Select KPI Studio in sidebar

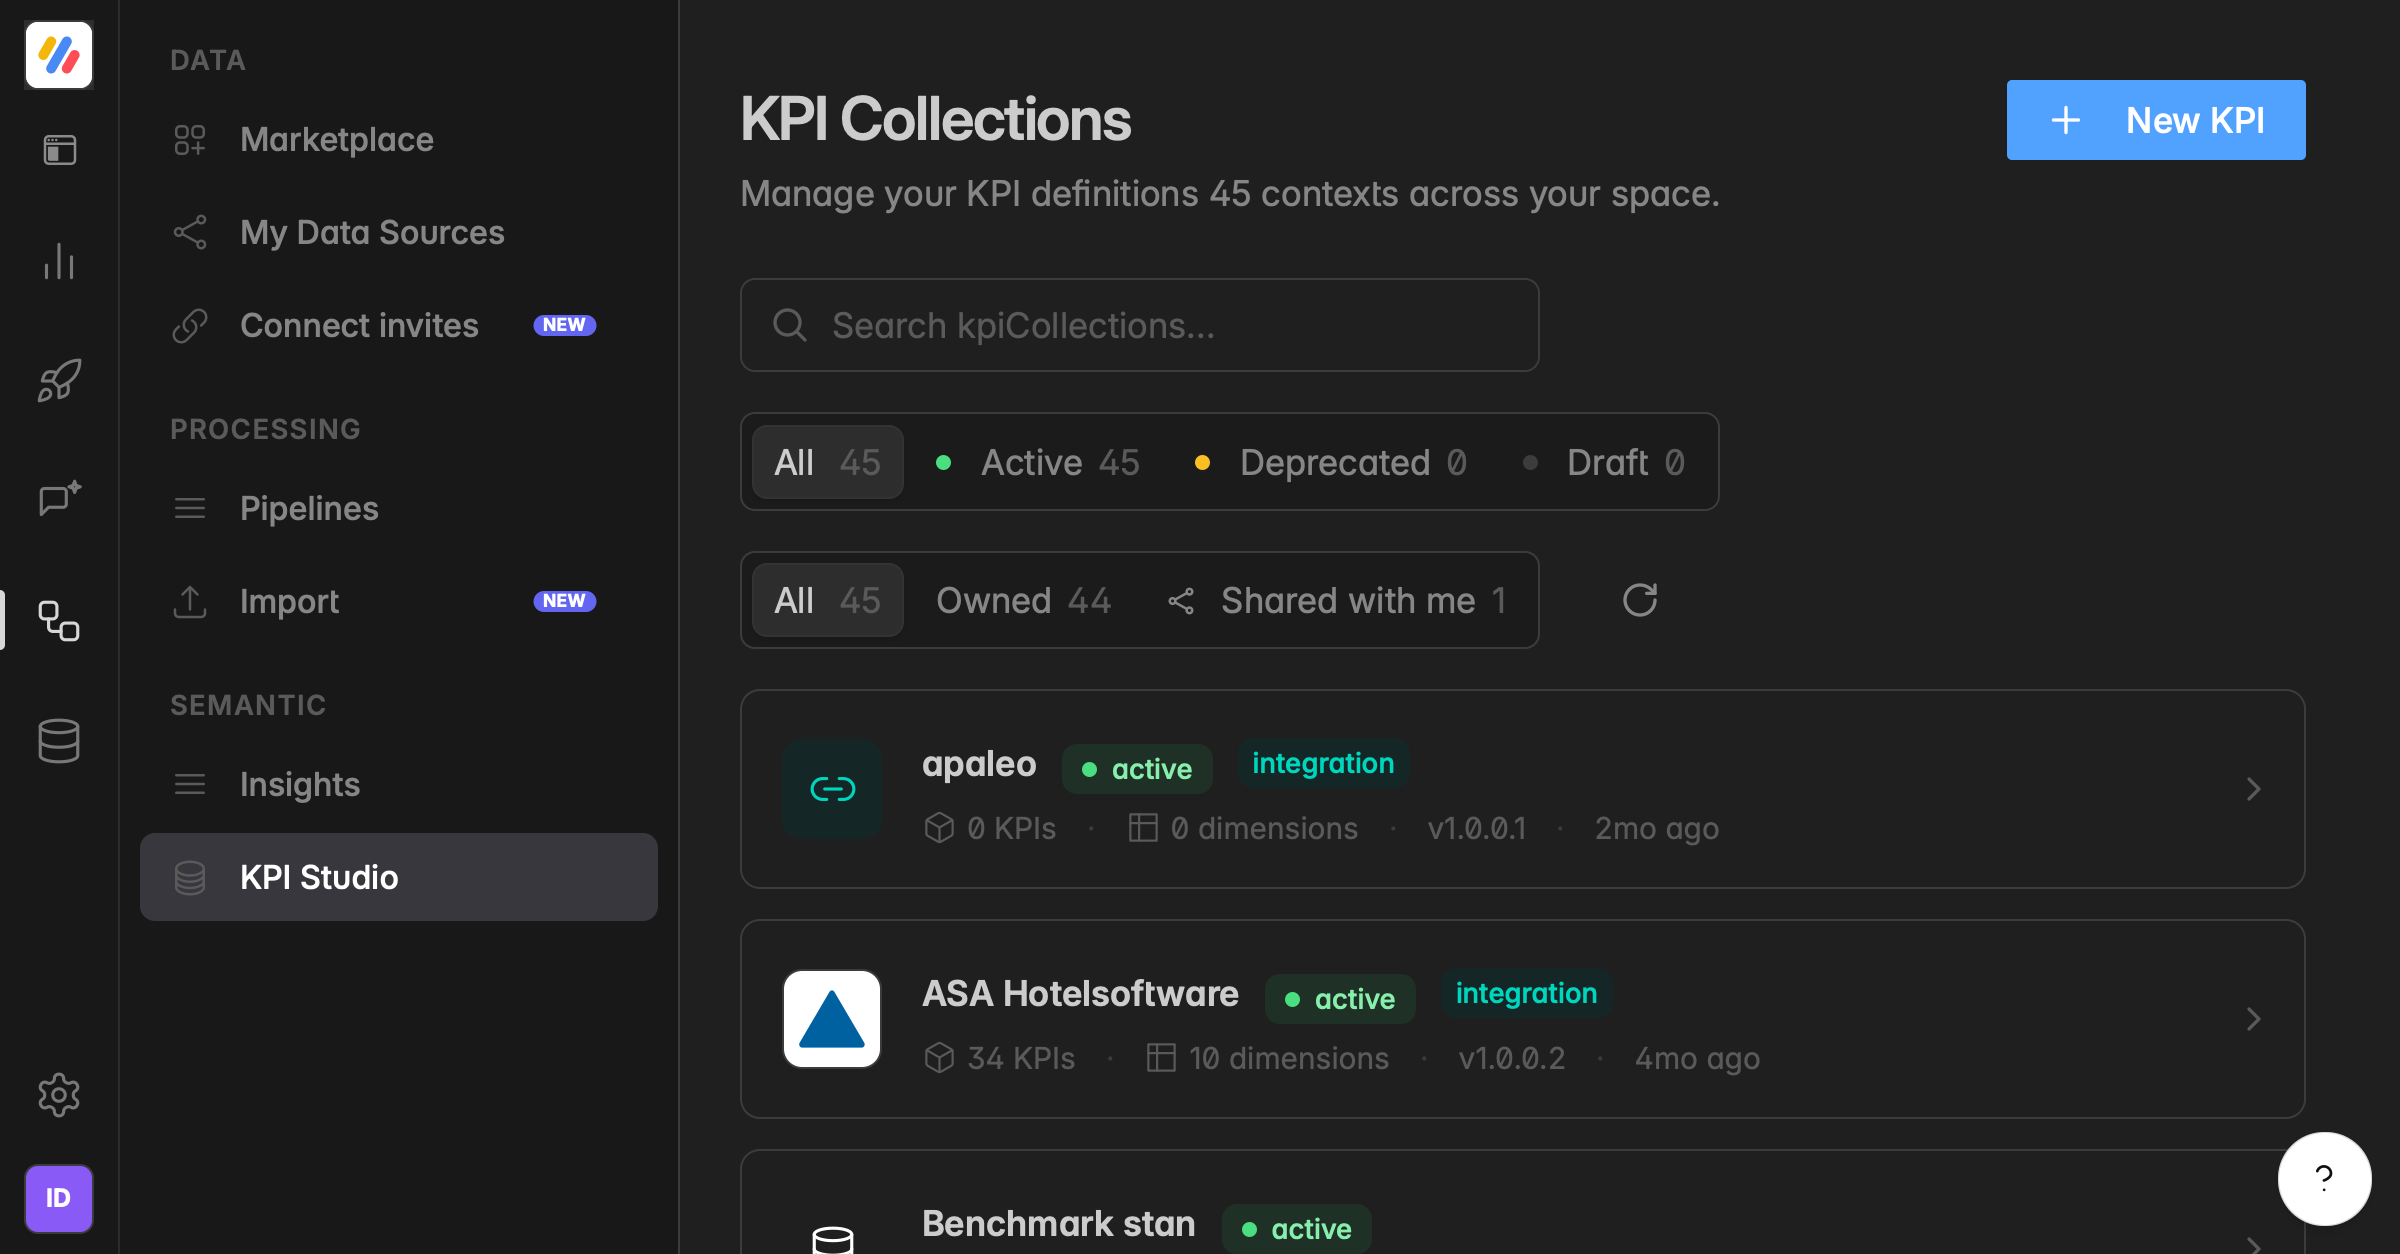coord(399,877)
